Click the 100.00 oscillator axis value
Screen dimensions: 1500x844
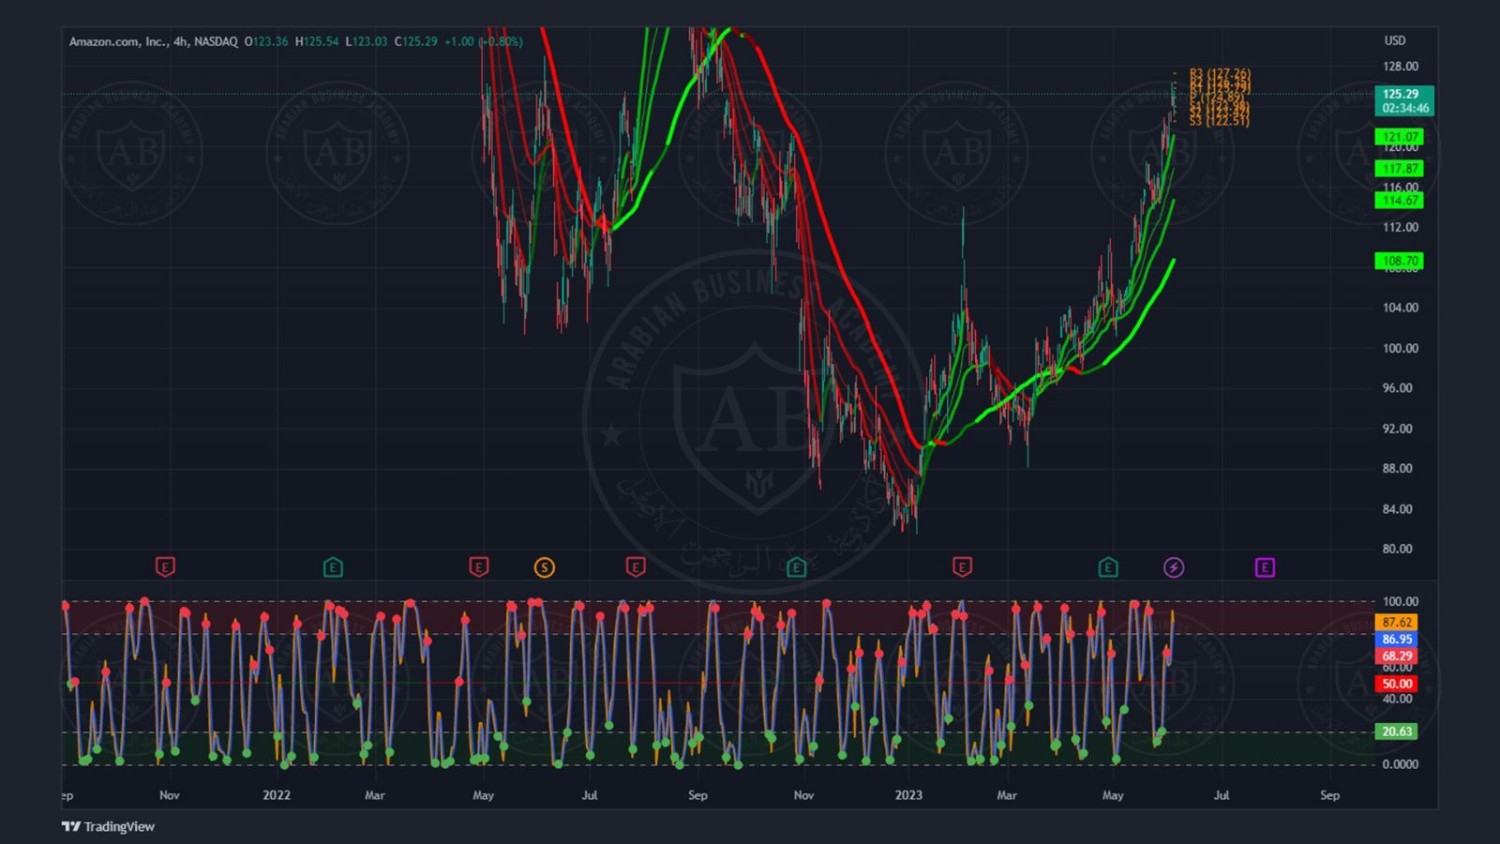pyautogui.click(x=1400, y=601)
